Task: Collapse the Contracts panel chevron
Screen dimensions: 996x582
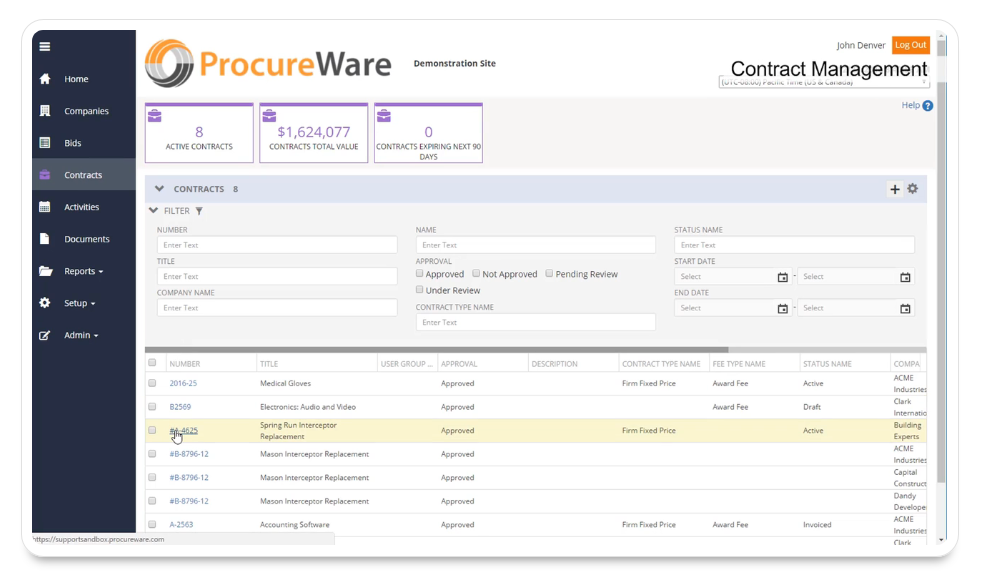Action: 158,189
